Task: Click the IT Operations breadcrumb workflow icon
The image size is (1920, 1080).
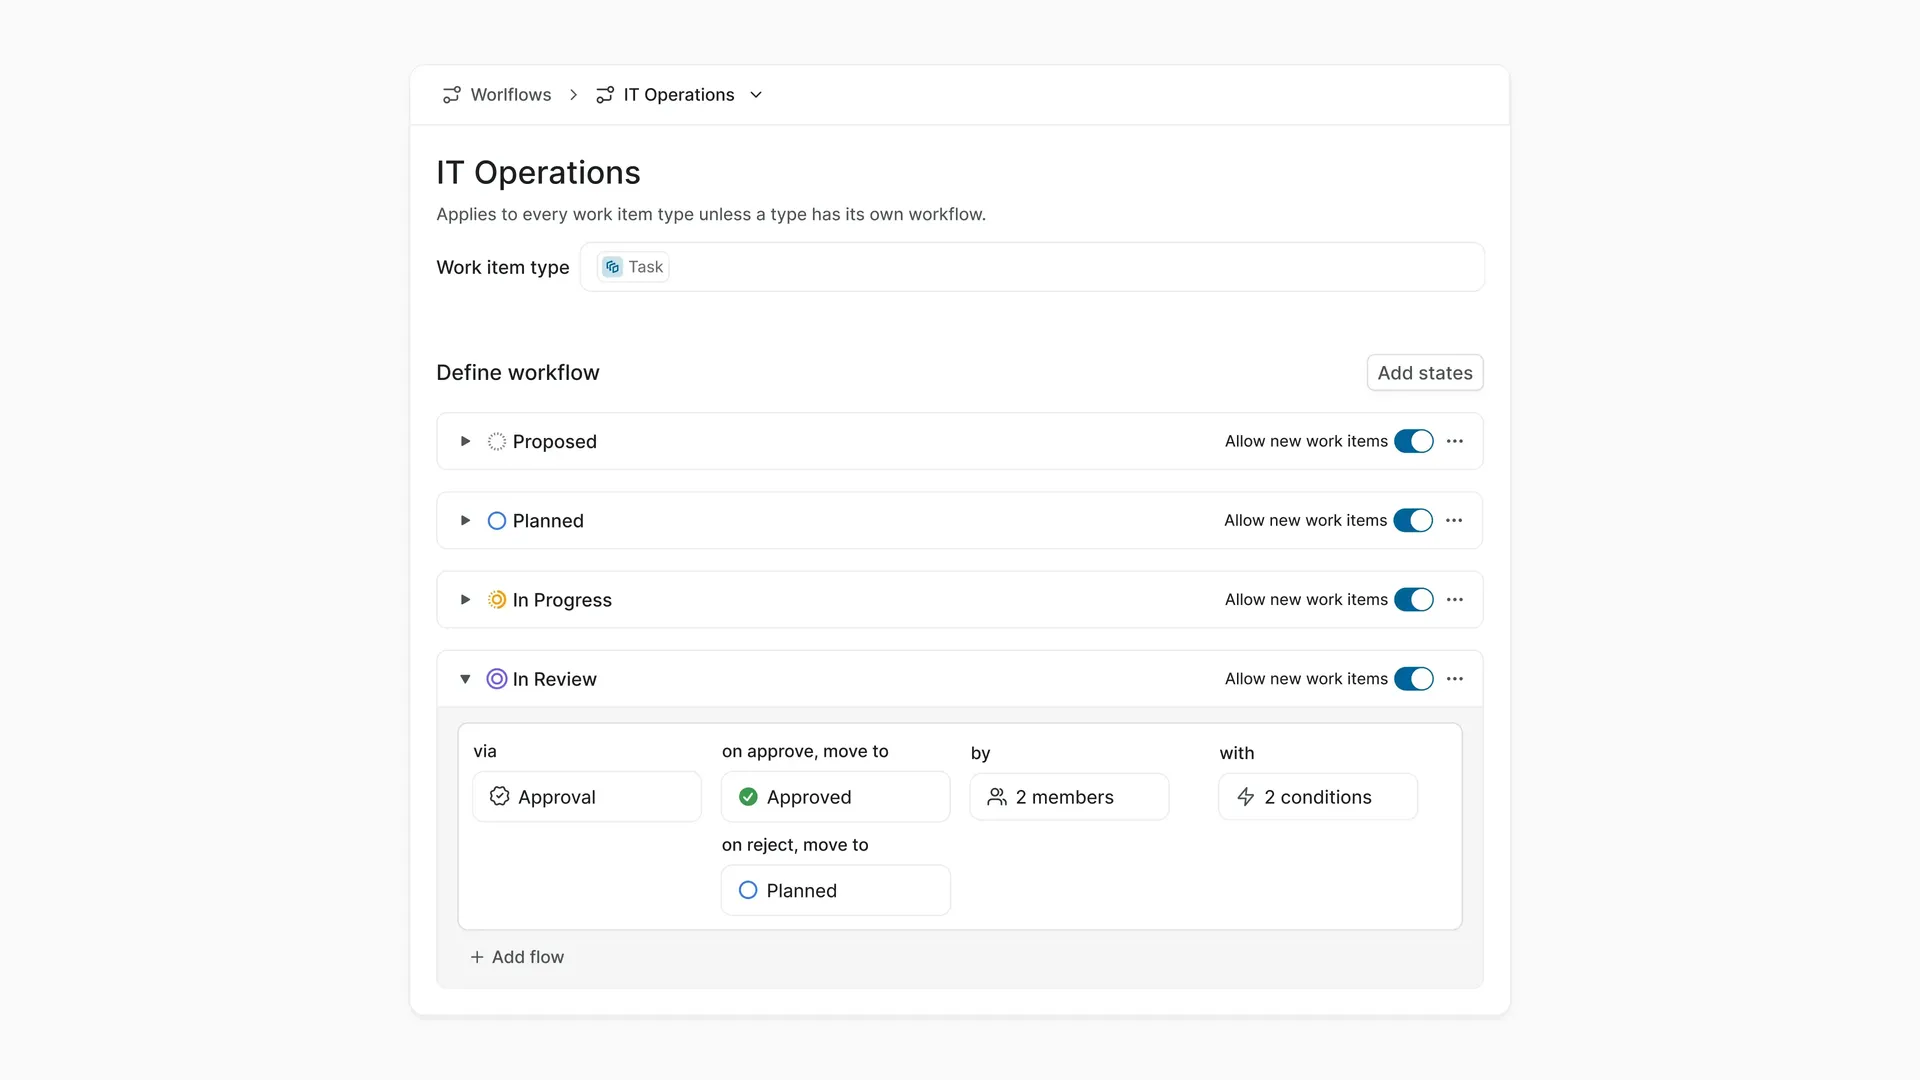Action: pyautogui.click(x=605, y=95)
